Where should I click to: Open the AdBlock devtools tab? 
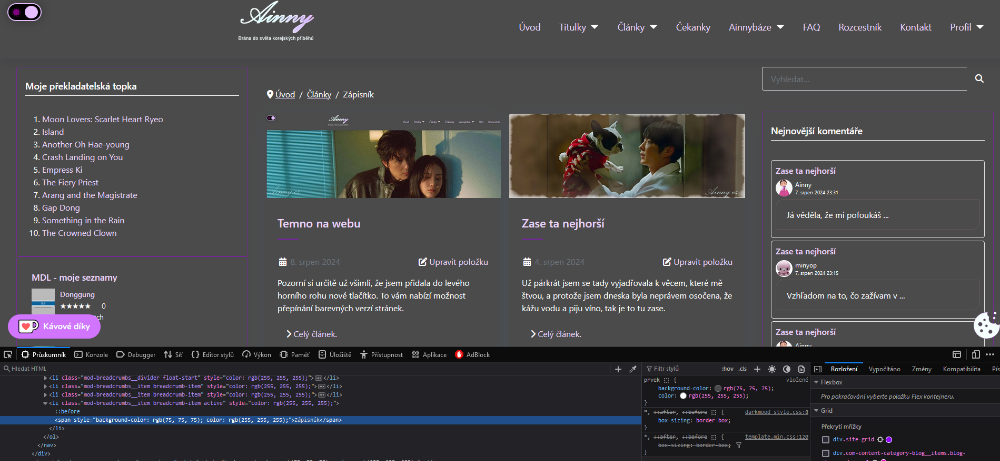pos(473,355)
